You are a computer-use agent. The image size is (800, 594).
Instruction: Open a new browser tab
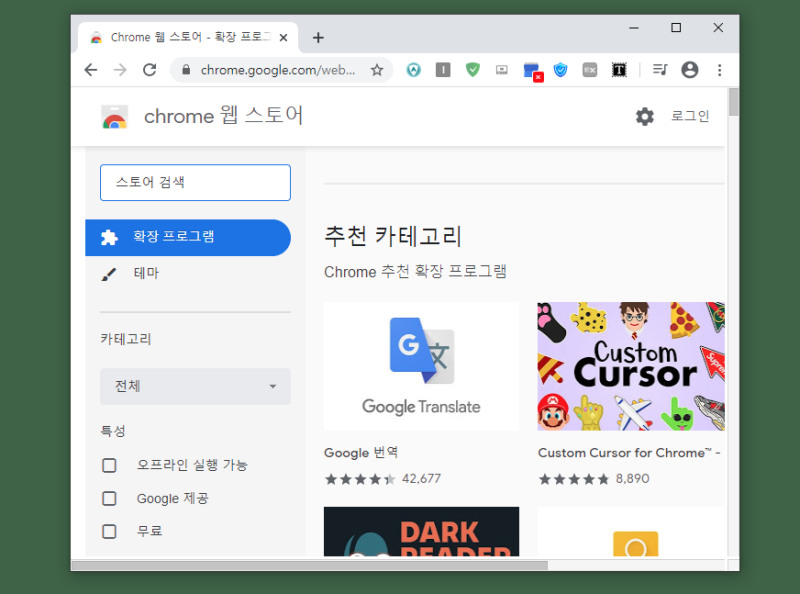point(318,38)
